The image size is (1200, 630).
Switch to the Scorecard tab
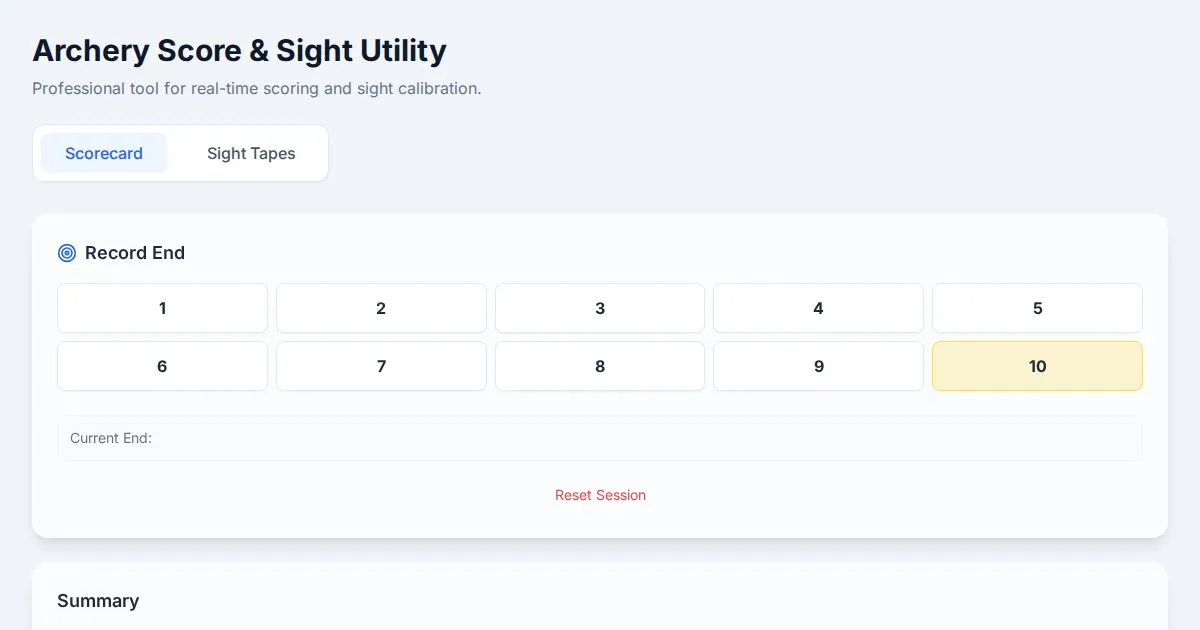(x=104, y=153)
